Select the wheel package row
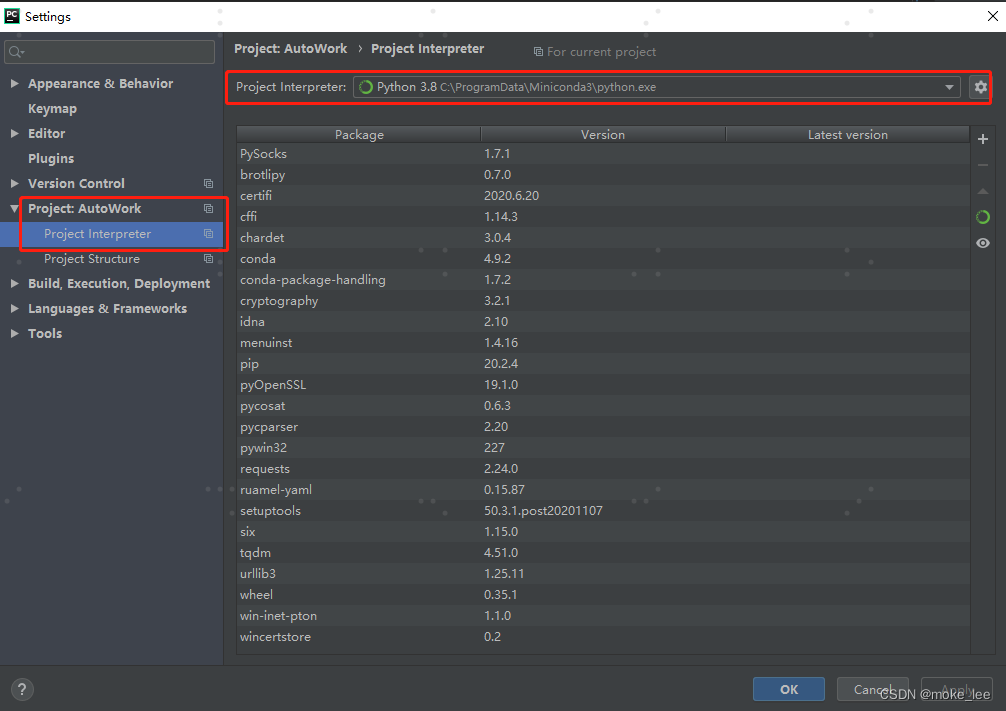This screenshot has height=711, width=1006. click(603, 595)
